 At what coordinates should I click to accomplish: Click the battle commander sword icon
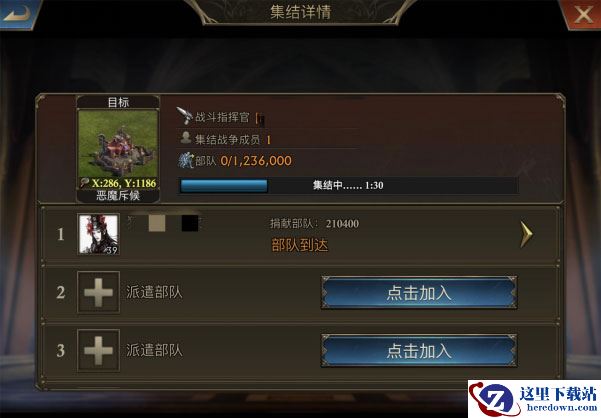tap(185, 115)
